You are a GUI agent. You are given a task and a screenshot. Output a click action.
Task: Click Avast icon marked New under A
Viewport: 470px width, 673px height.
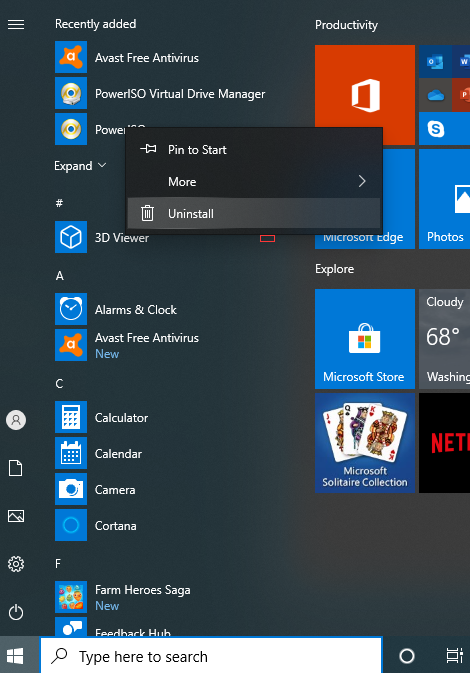(71, 345)
